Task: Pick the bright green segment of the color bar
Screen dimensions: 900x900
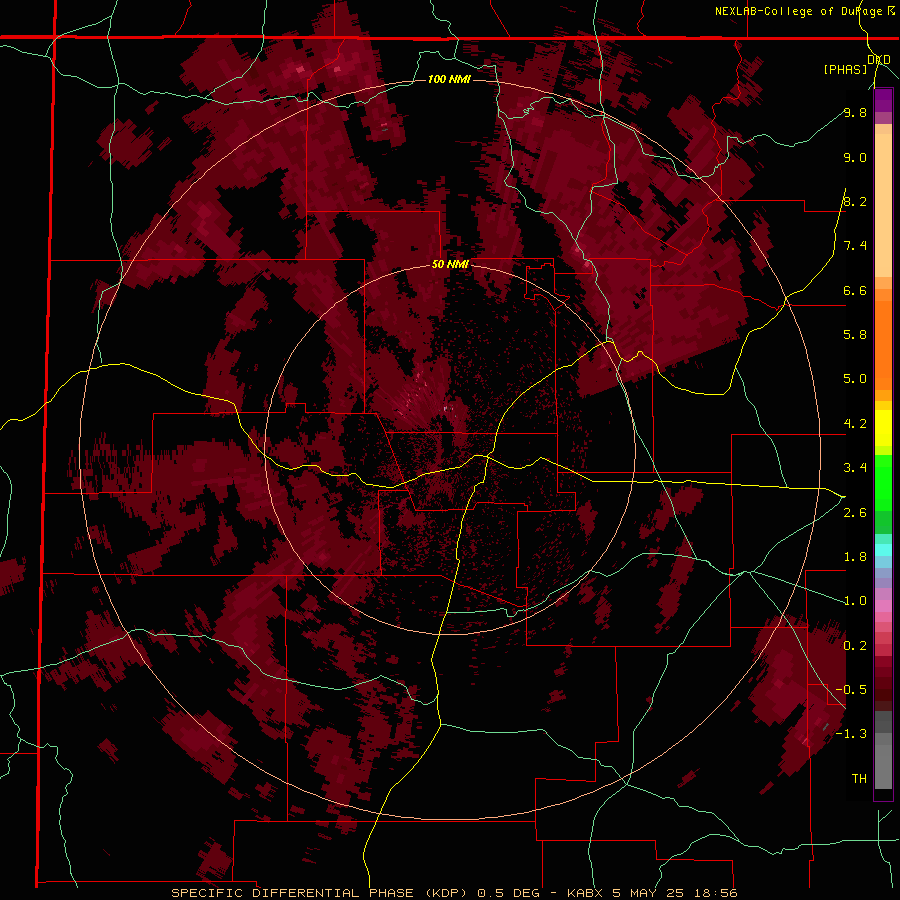Action: coord(883,482)
